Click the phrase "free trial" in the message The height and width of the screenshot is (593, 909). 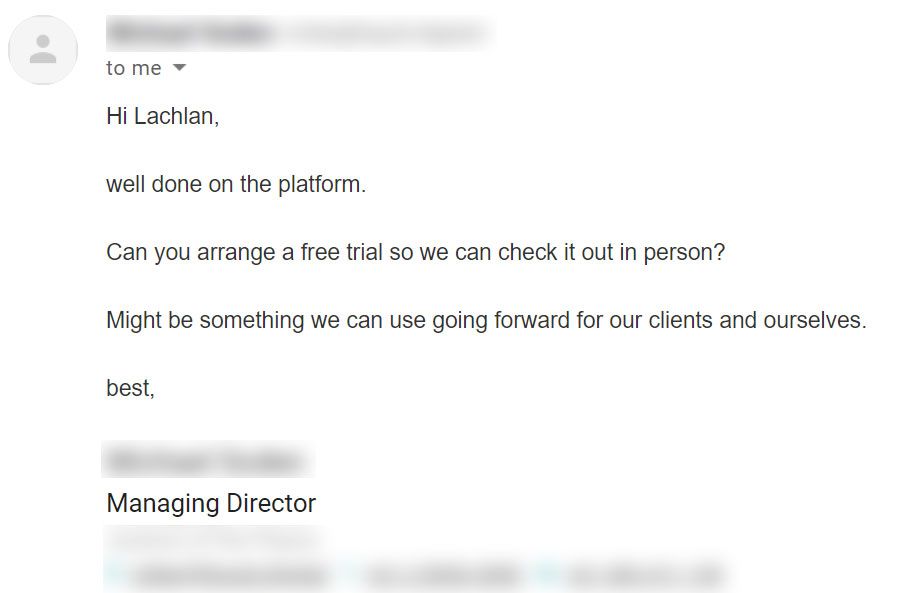342,253
